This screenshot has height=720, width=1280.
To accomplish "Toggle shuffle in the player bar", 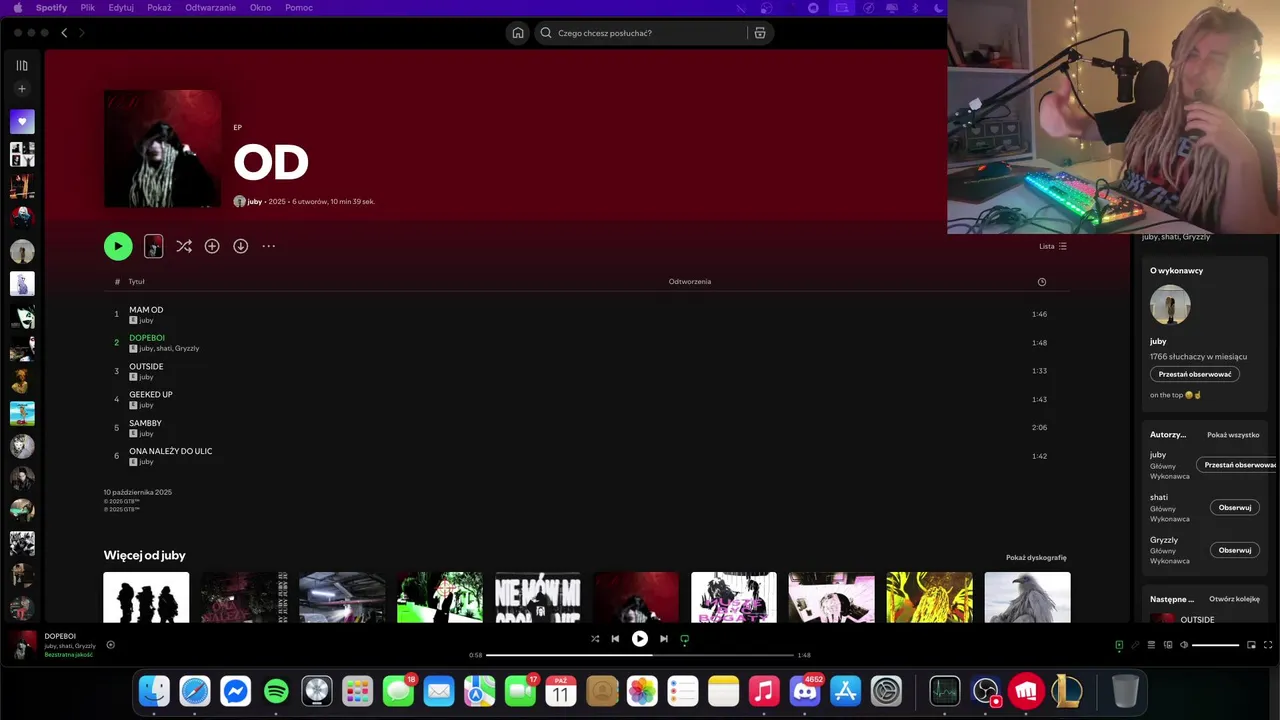I will tap(595, 639).
